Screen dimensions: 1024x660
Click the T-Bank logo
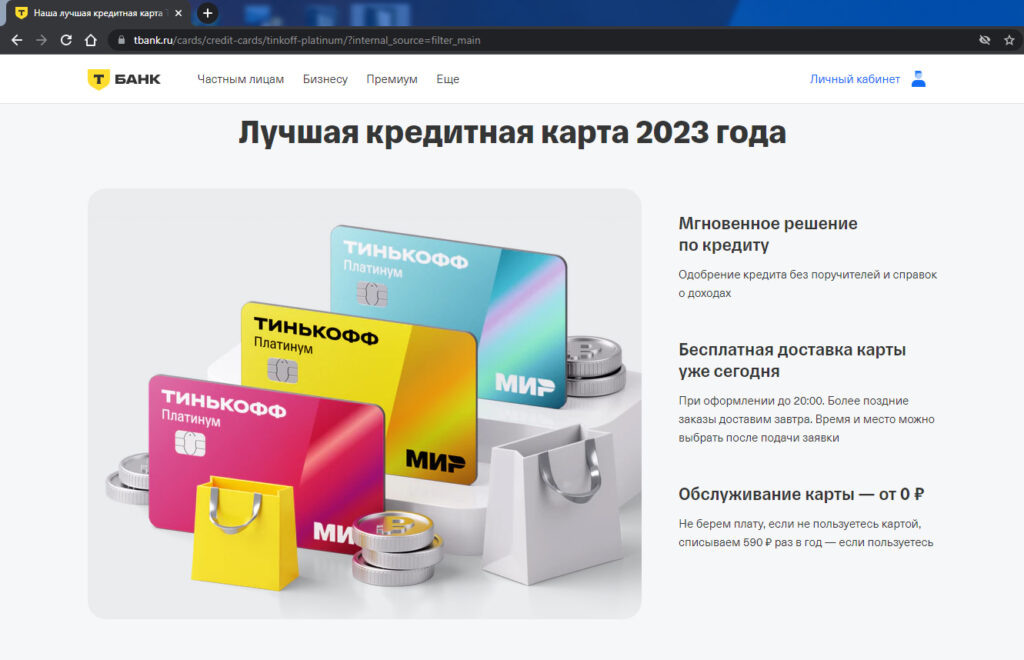point(124,79)
